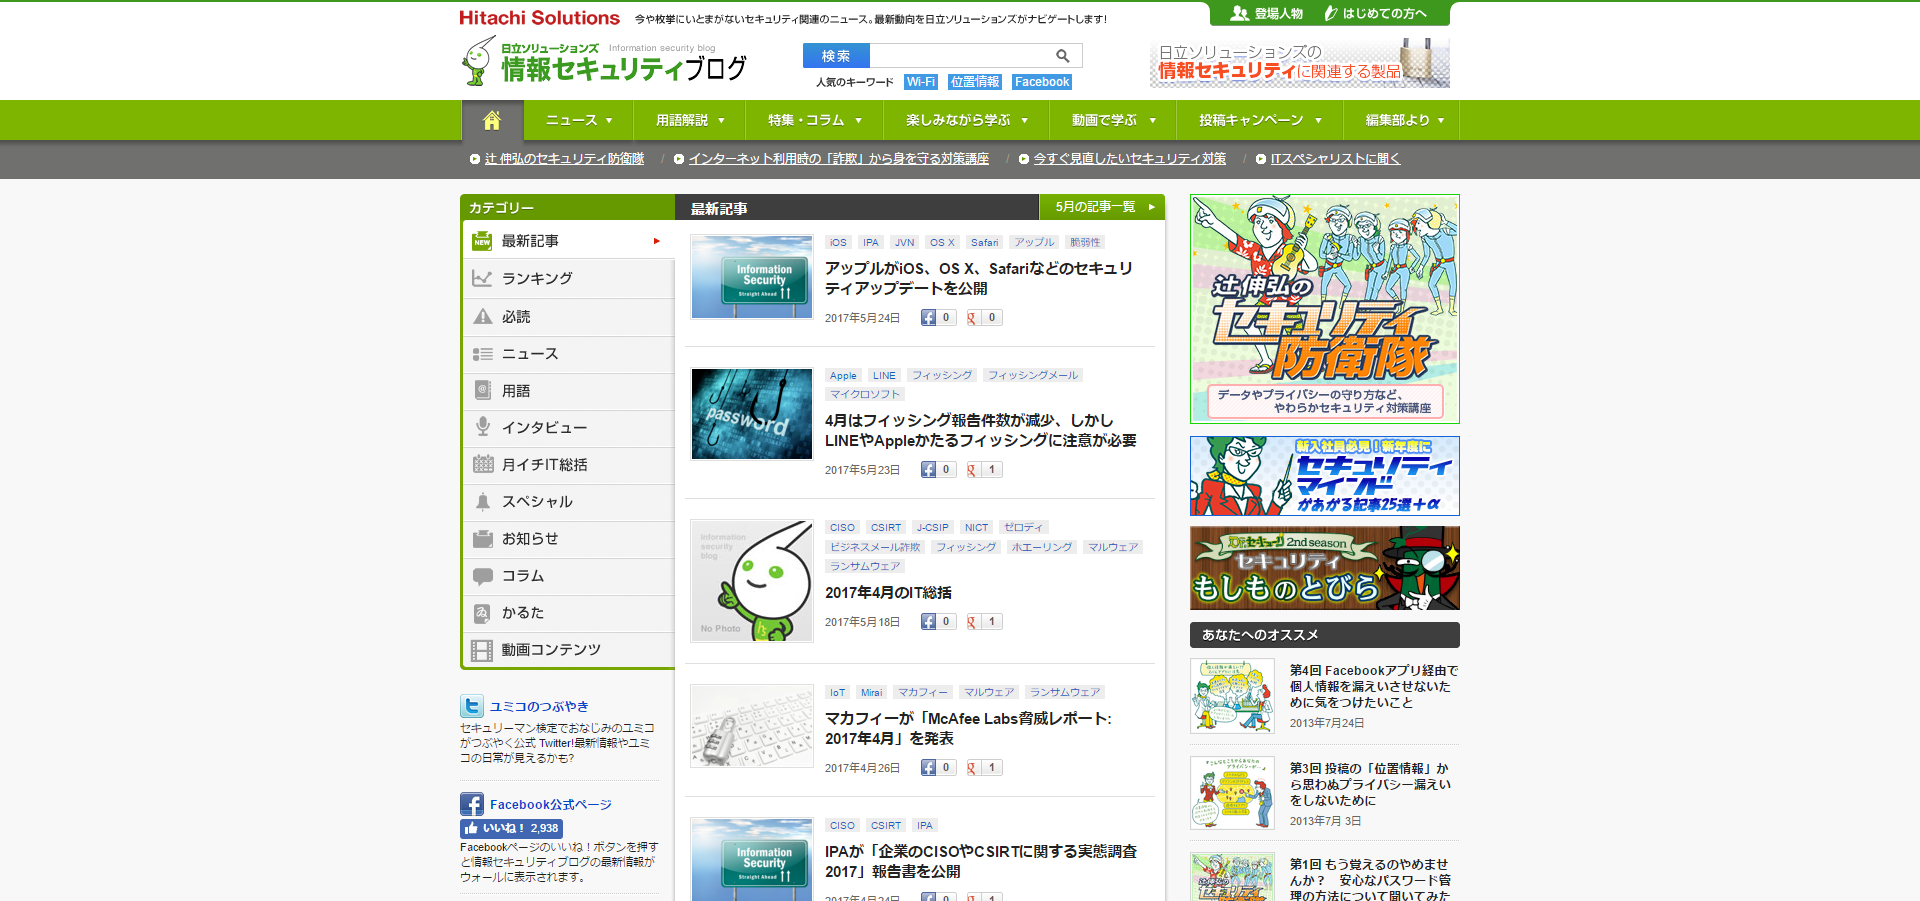Click the Safari tag on first article
The width and height of the screenshot is (1920, 901).
[984, 242]
